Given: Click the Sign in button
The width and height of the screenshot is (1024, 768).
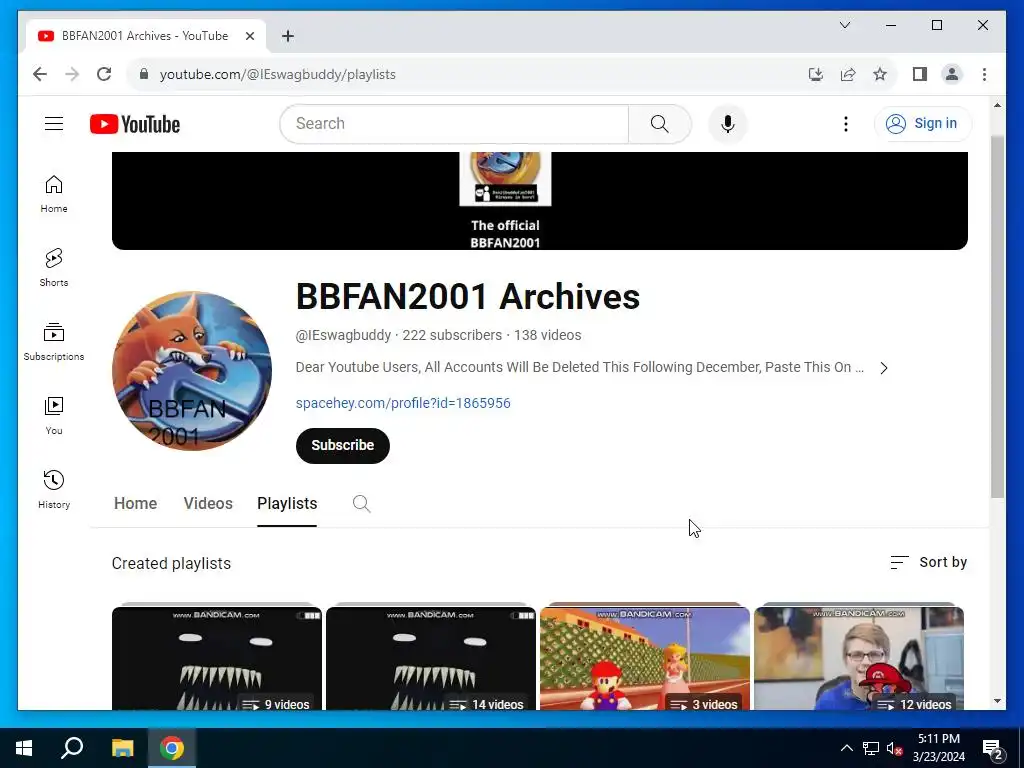Looking at the screenshot, I should (923, 123).
